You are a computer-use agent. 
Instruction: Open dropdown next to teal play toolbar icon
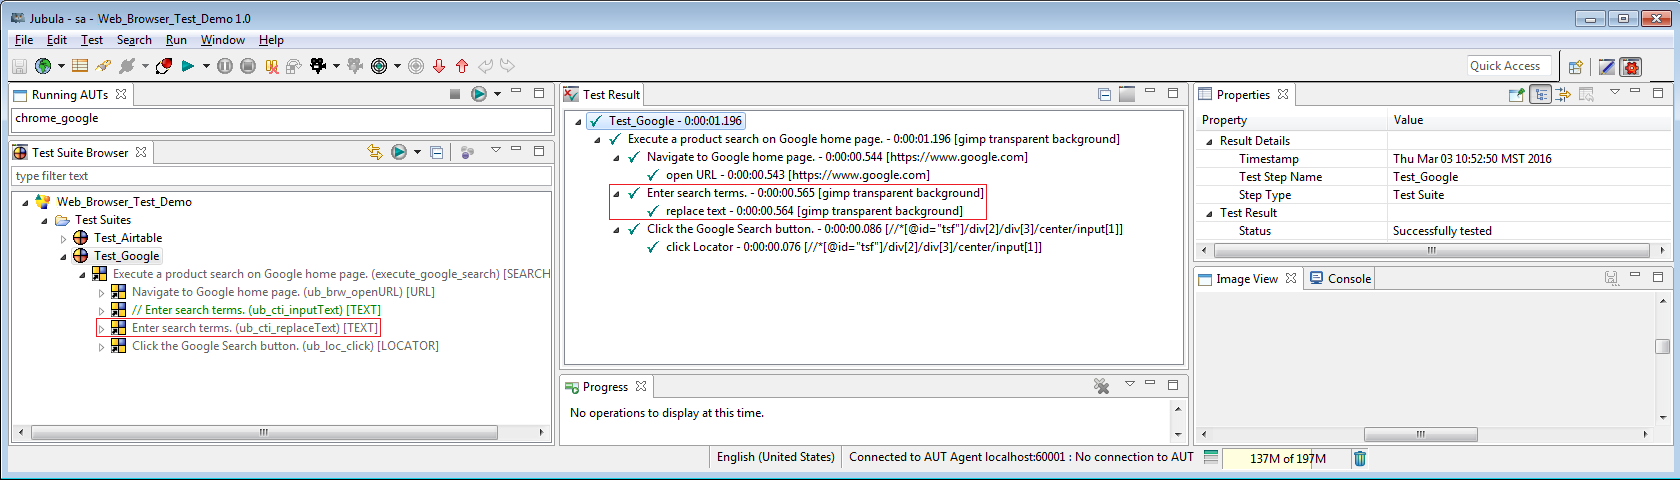point(206,66)
